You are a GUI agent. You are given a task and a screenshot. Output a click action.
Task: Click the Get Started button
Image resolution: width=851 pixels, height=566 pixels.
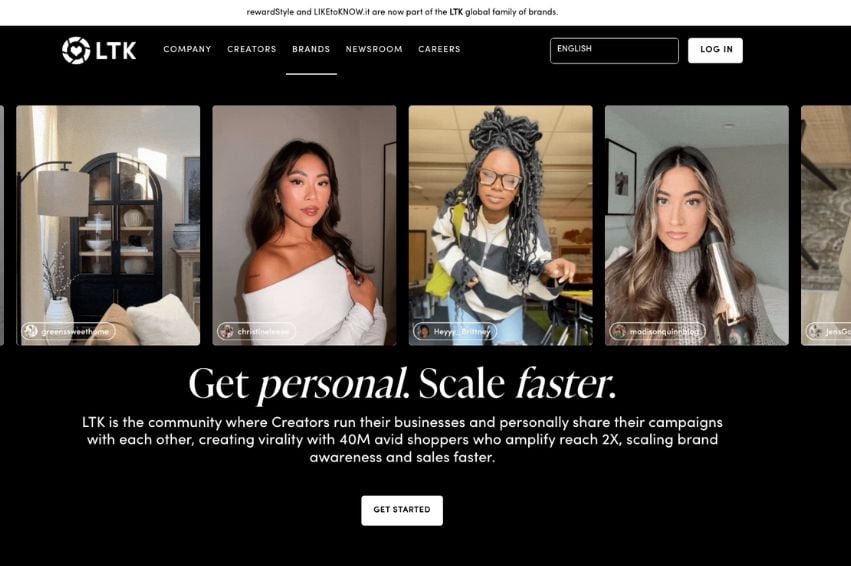[x=402, y=510]
